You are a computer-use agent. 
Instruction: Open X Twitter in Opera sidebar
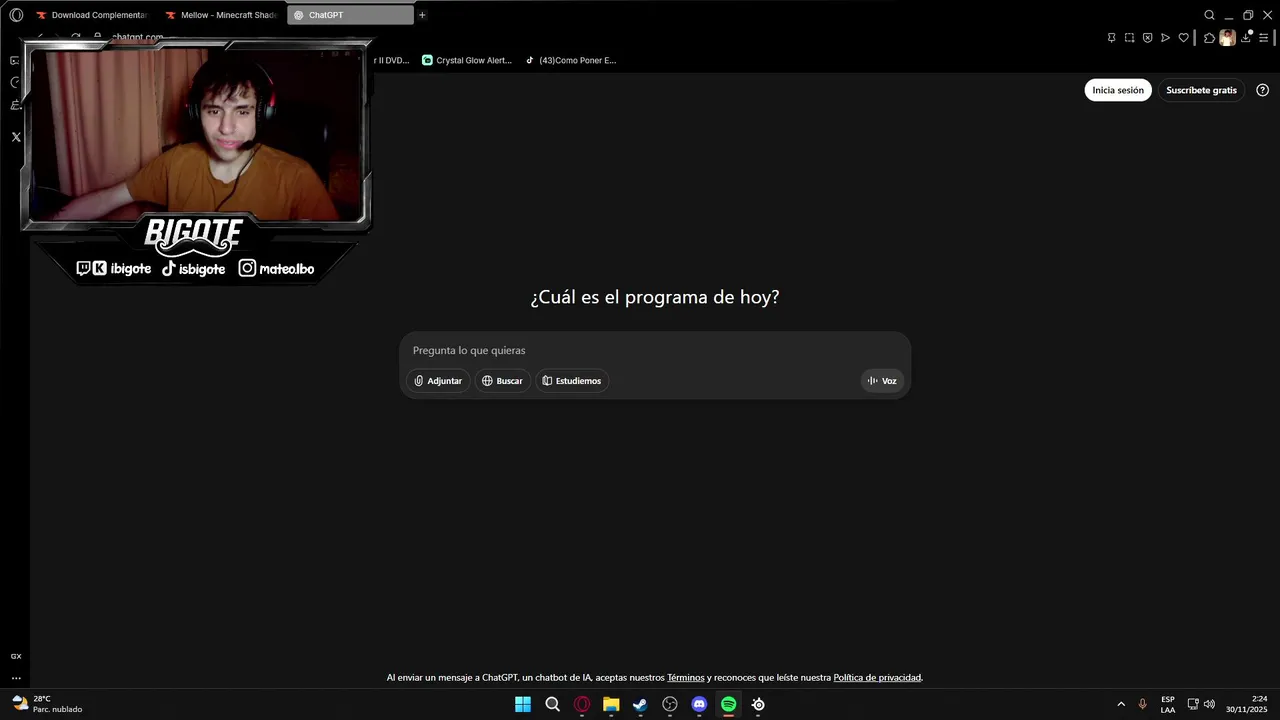tap(16, 137)
